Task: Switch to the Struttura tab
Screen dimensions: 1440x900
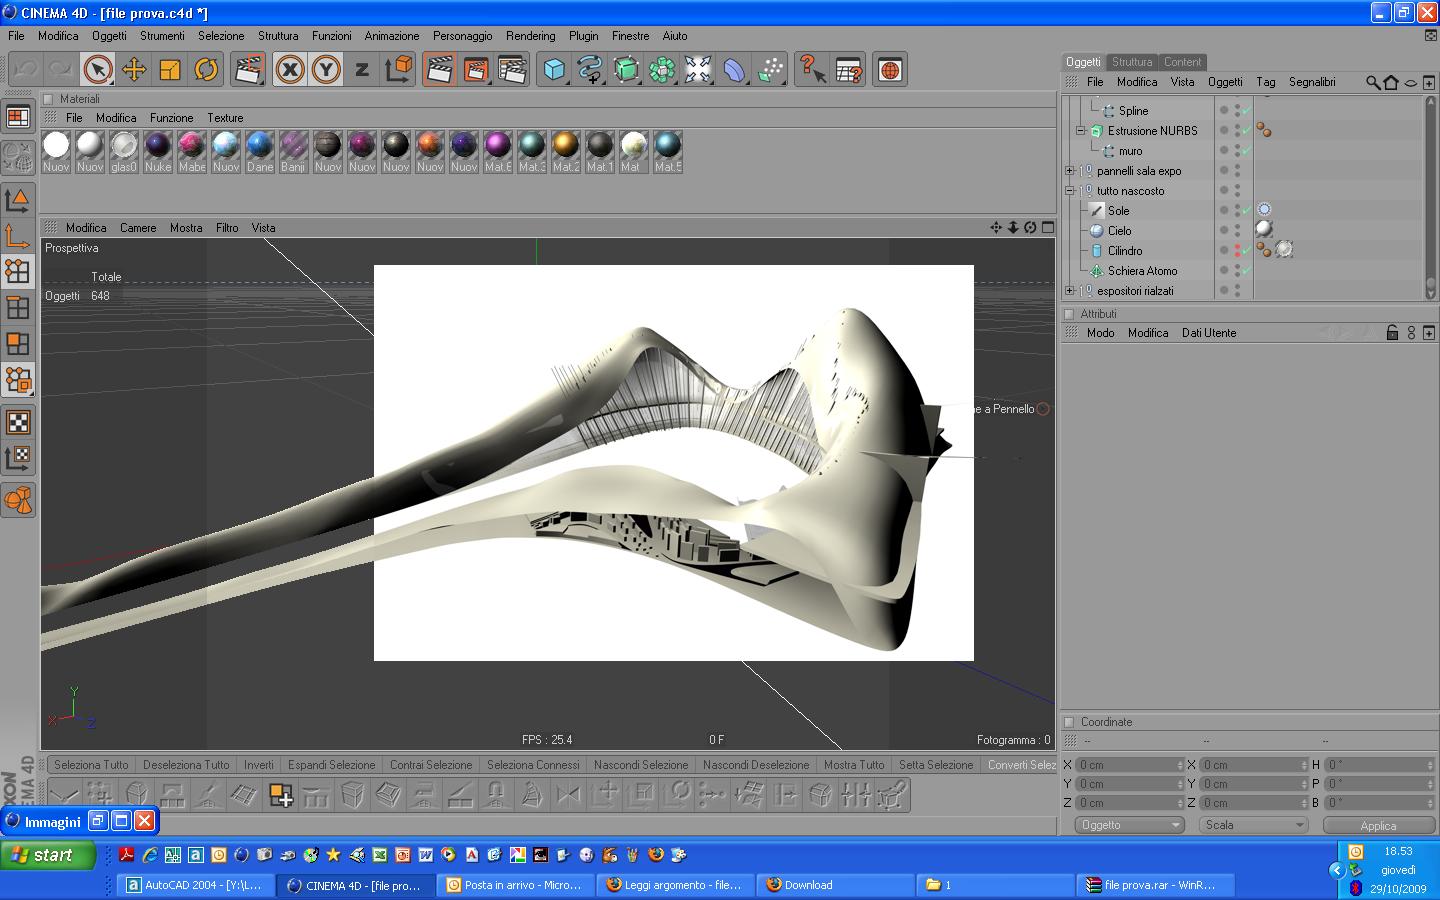Action: click(1132, 61)
